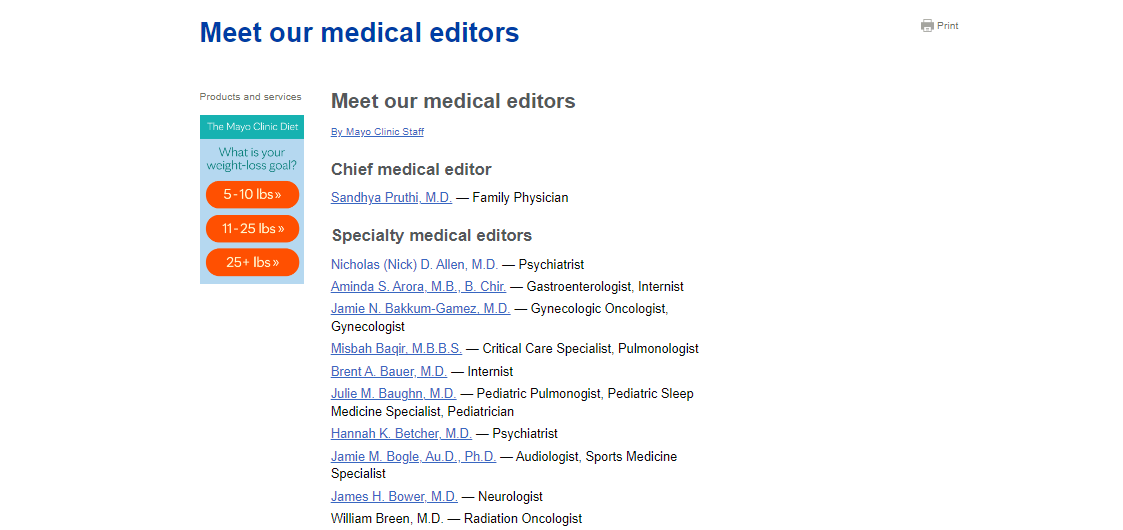Click the 'What is your weight-loss goal?' text
This screenshot has width=1123, height=530.
tap(252, 159)
